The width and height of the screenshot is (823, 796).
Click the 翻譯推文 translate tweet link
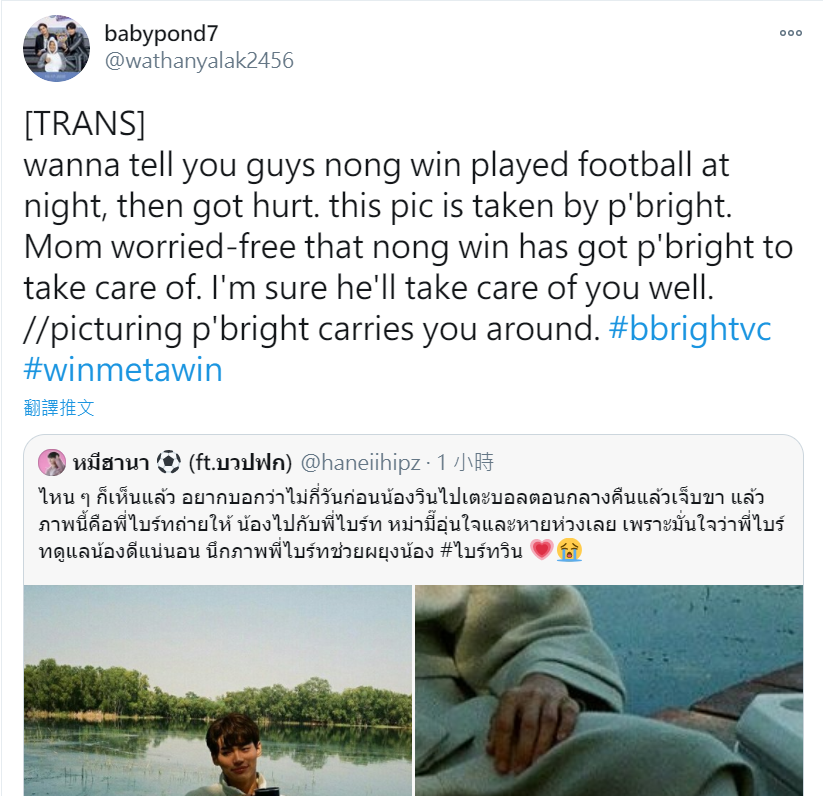(59, 408)
